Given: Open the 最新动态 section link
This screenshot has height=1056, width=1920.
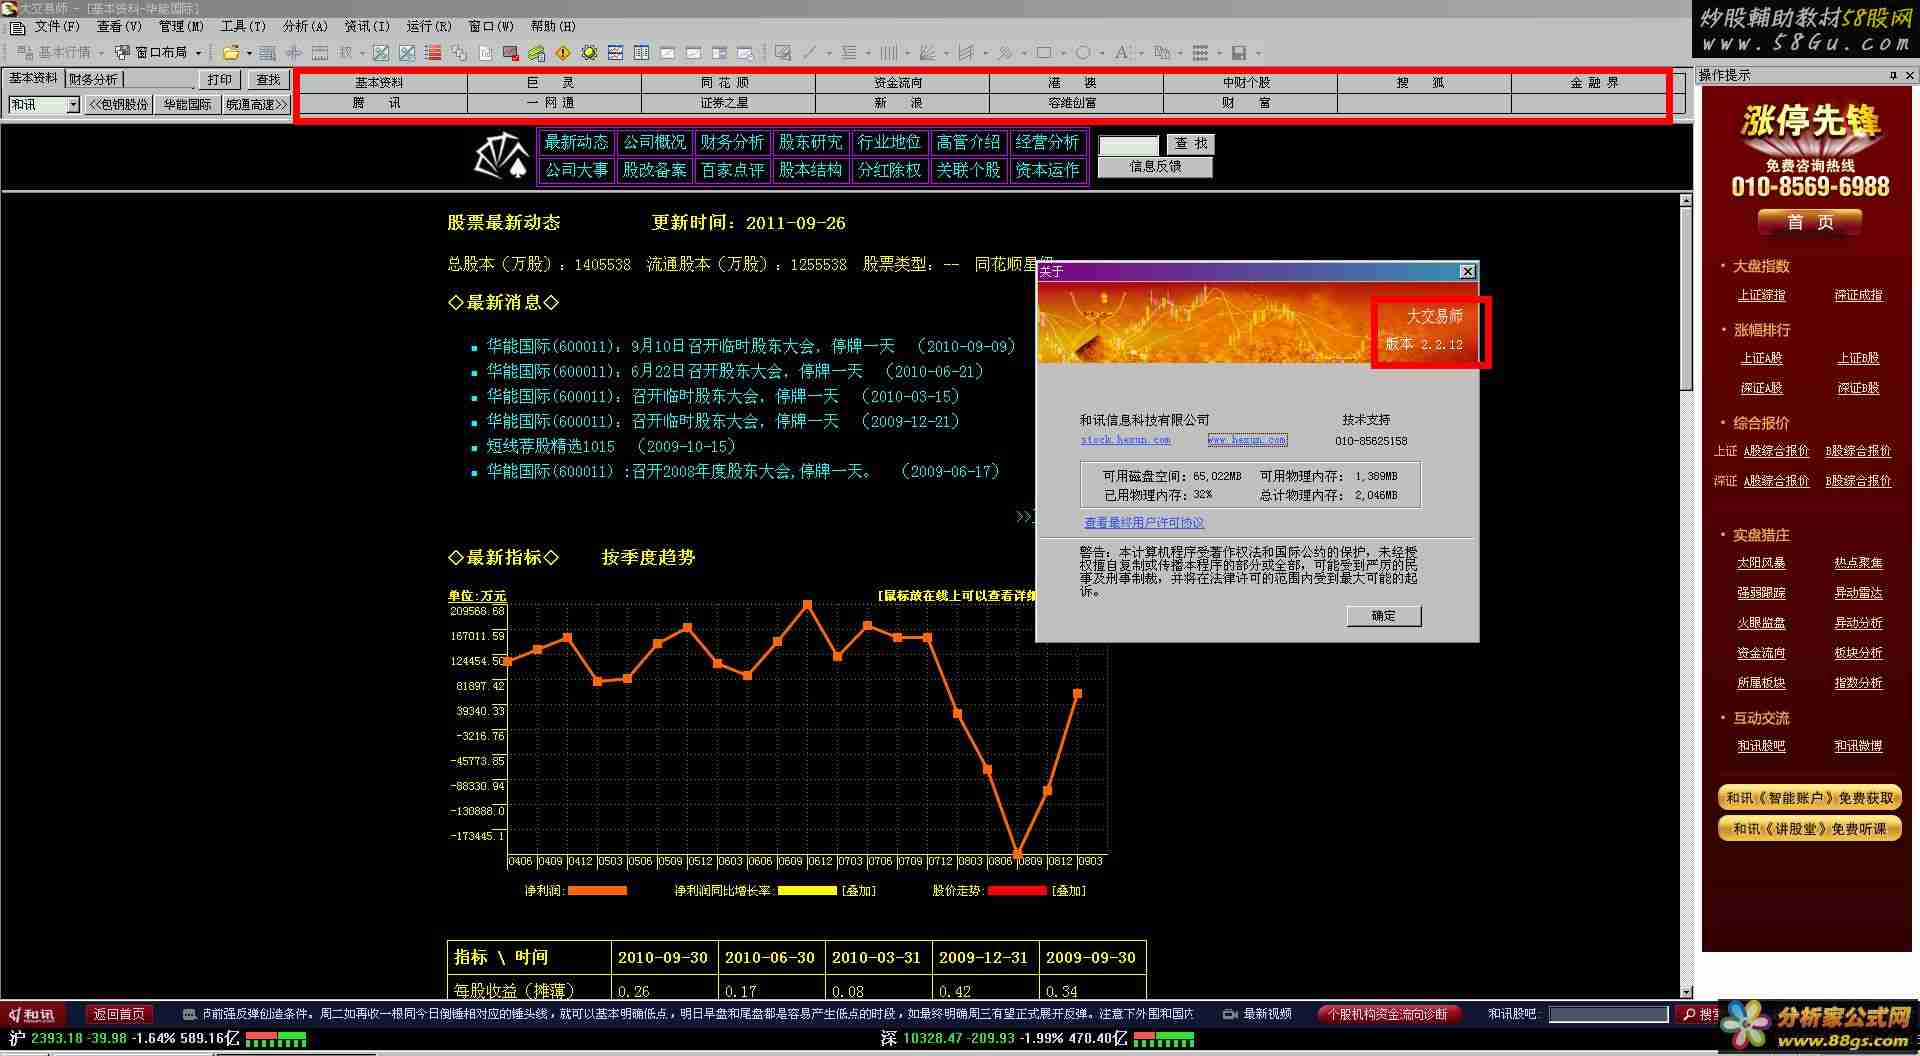Looking at the screenshot, I should click(x=576, y=142).
